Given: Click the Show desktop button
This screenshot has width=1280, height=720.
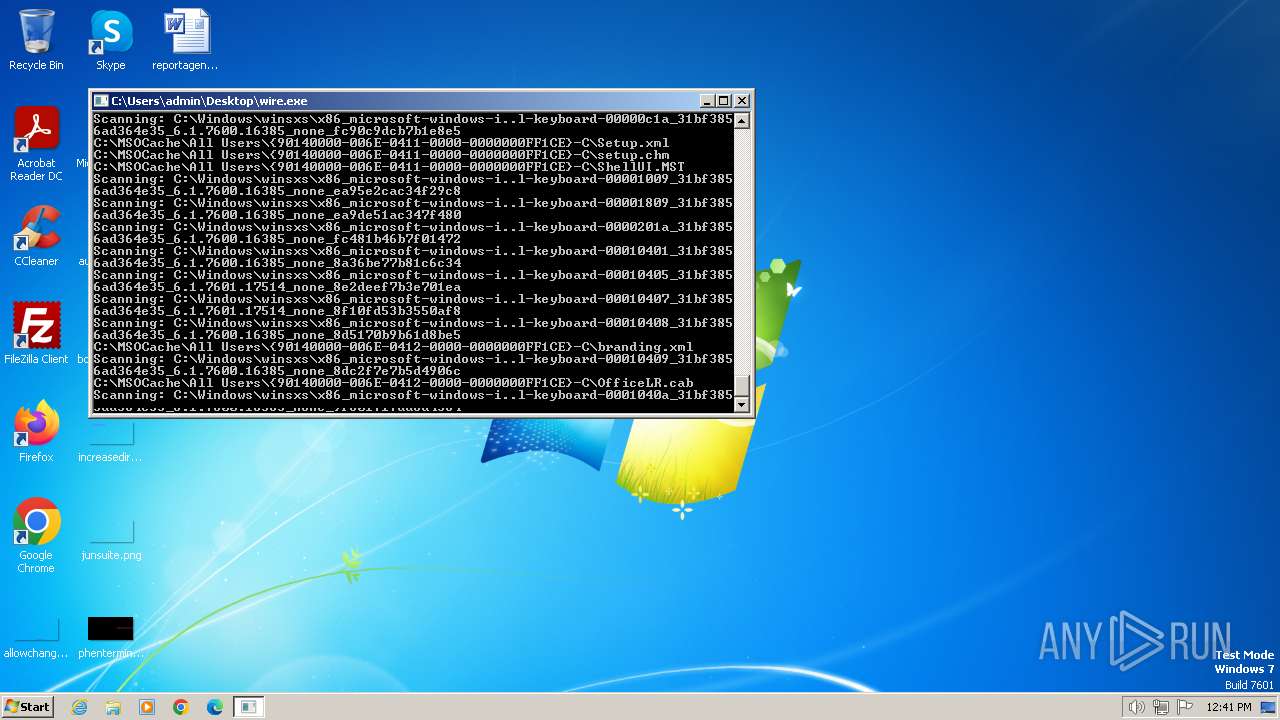Looking at the screenshot, I should pos(1270,707).
